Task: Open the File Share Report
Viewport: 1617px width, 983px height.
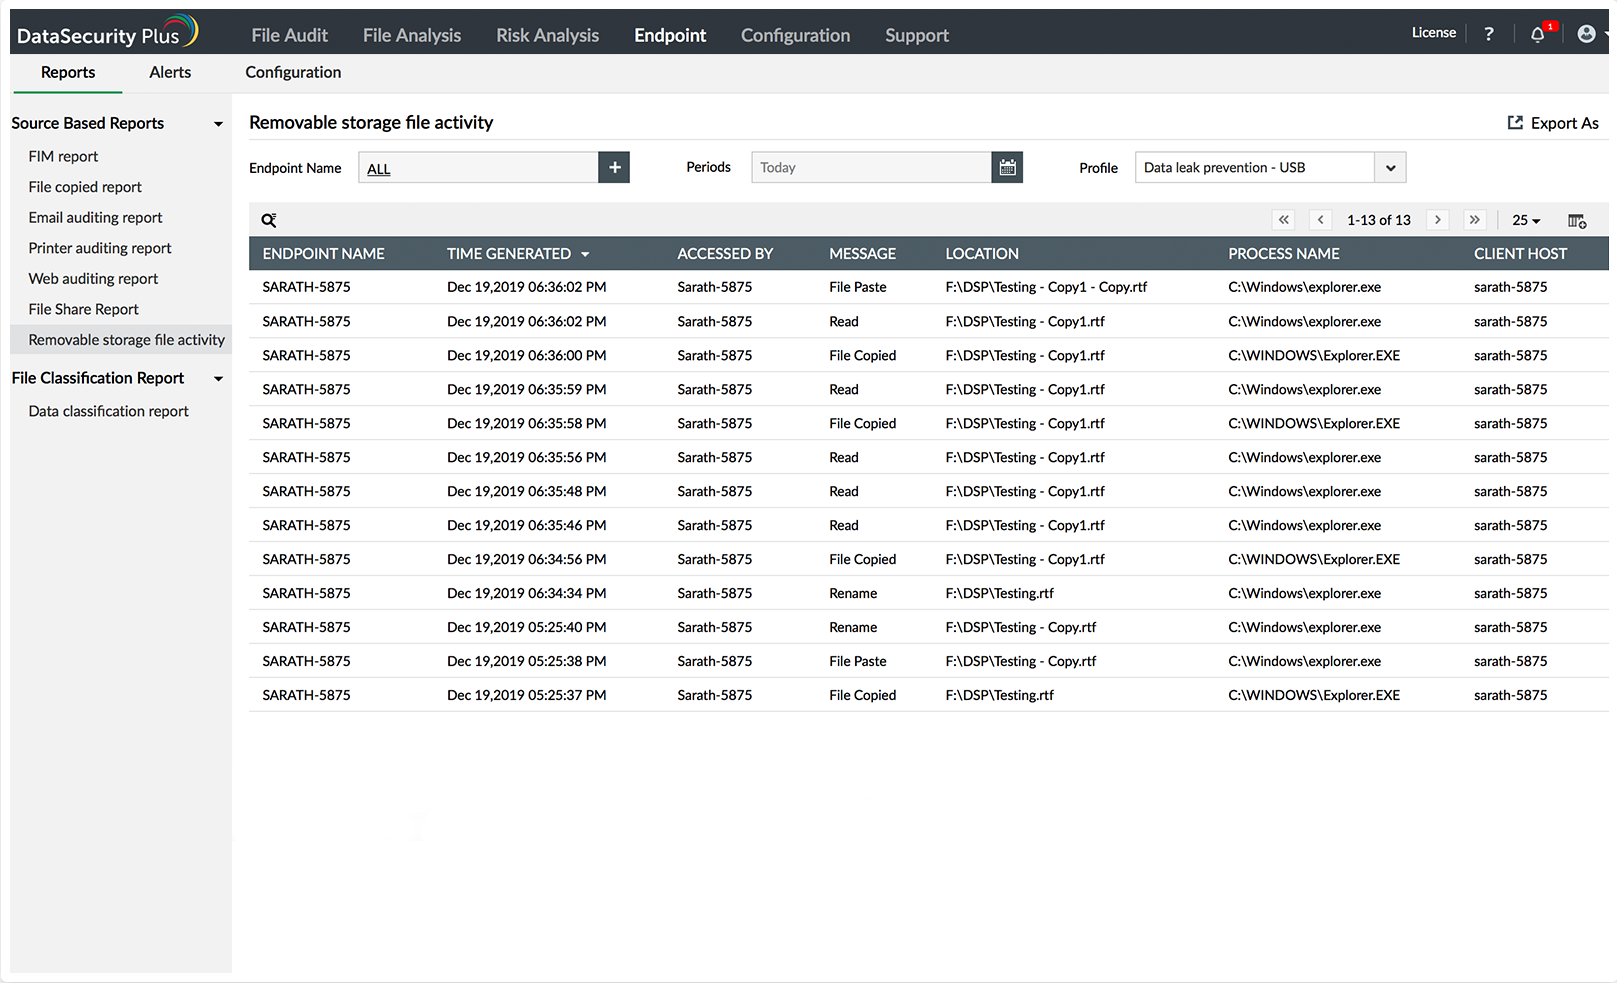Action: pos(83,309)
